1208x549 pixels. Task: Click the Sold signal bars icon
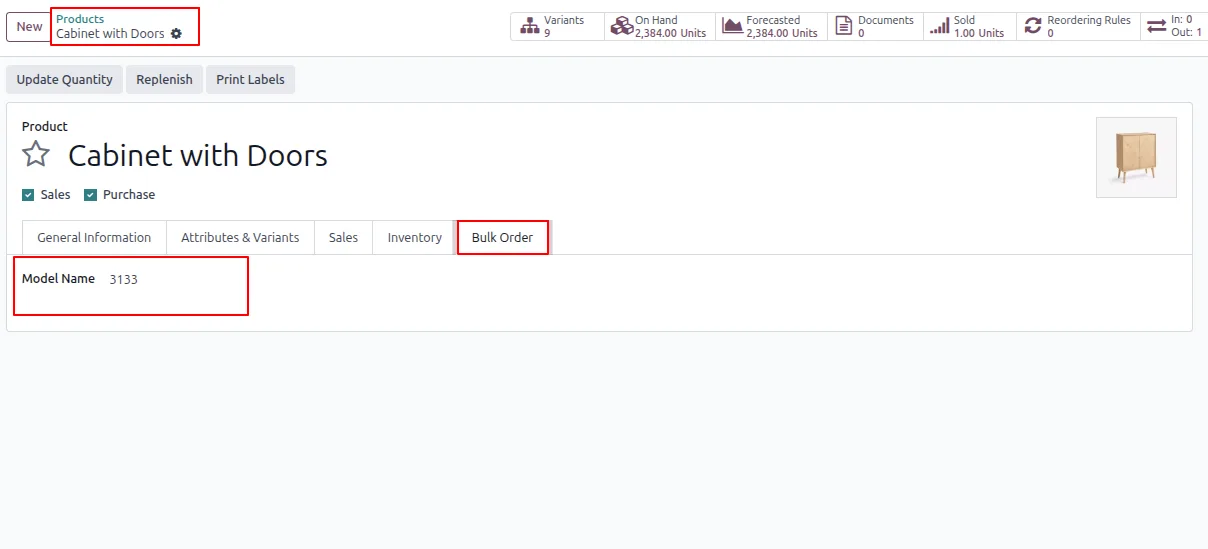[x=939, y=26]
